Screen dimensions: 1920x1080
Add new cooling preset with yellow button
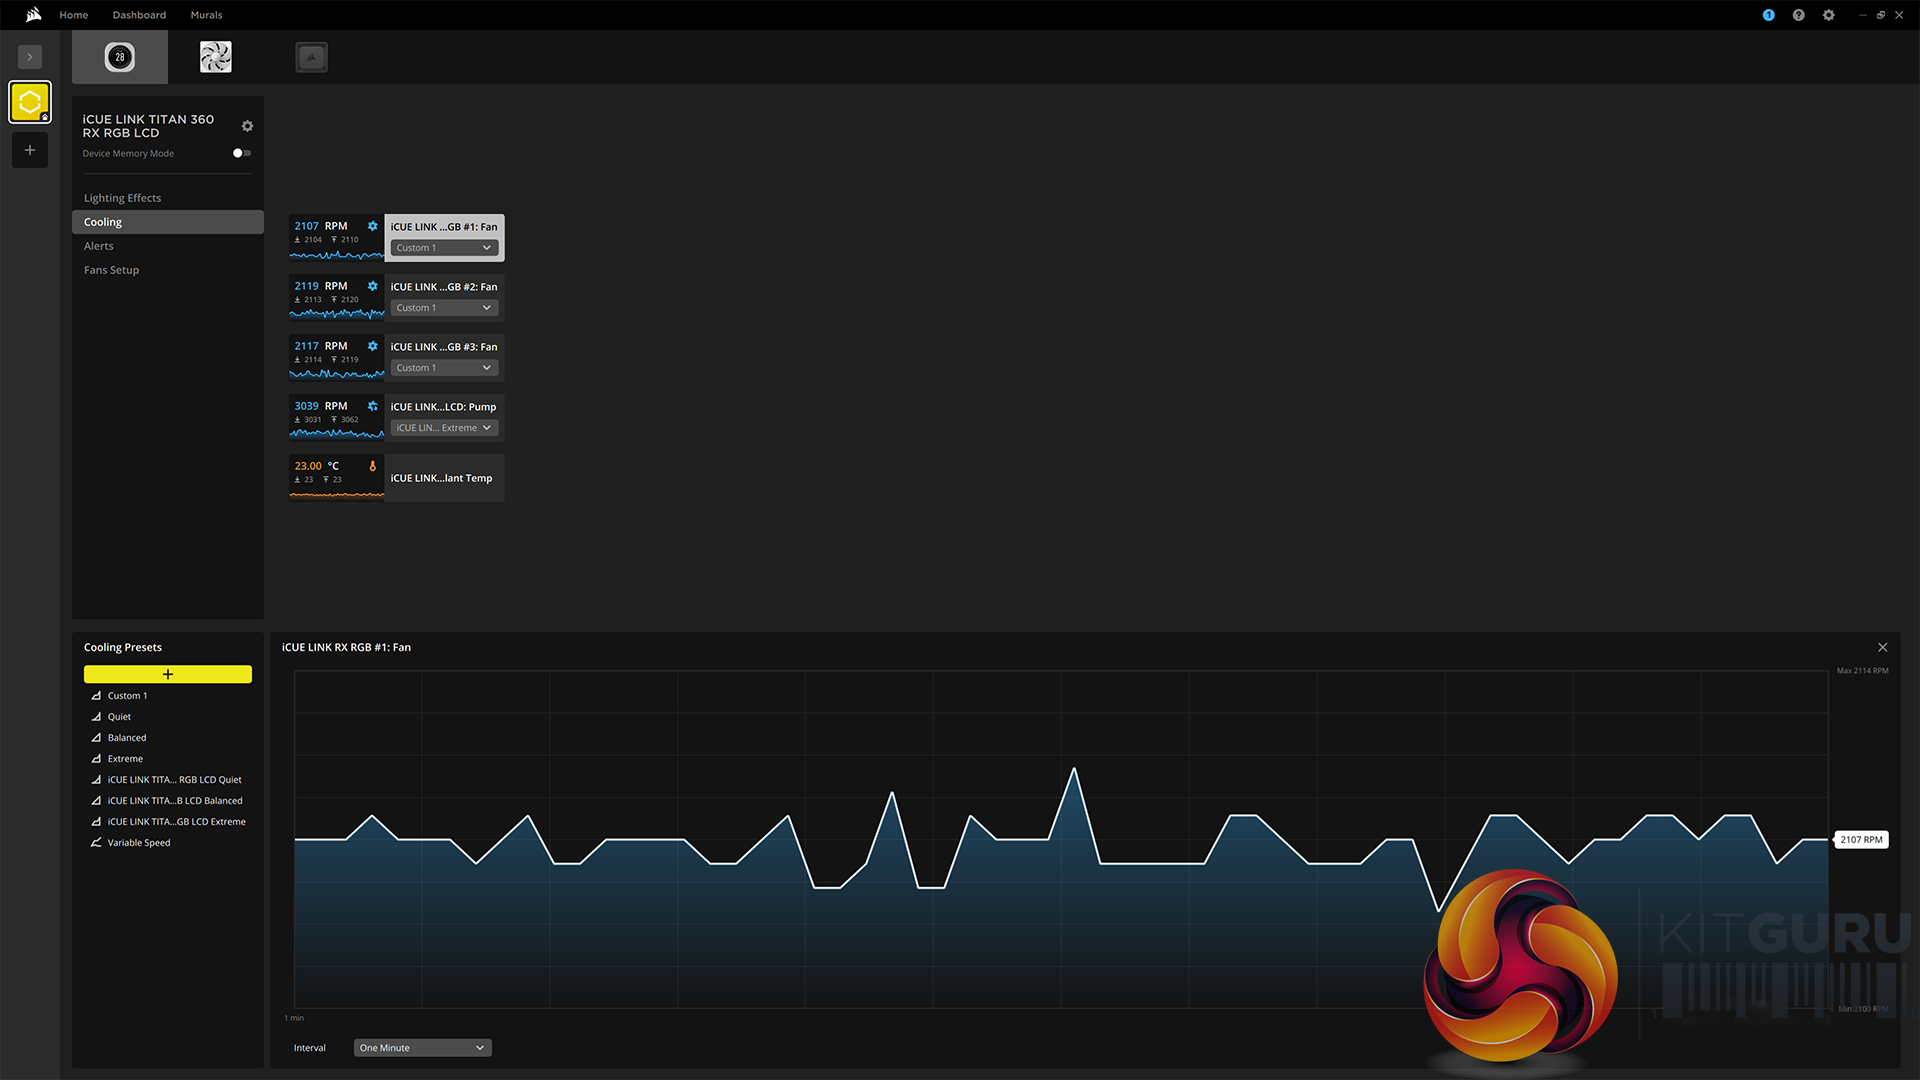pyautogui.click(x=167, y=674)
